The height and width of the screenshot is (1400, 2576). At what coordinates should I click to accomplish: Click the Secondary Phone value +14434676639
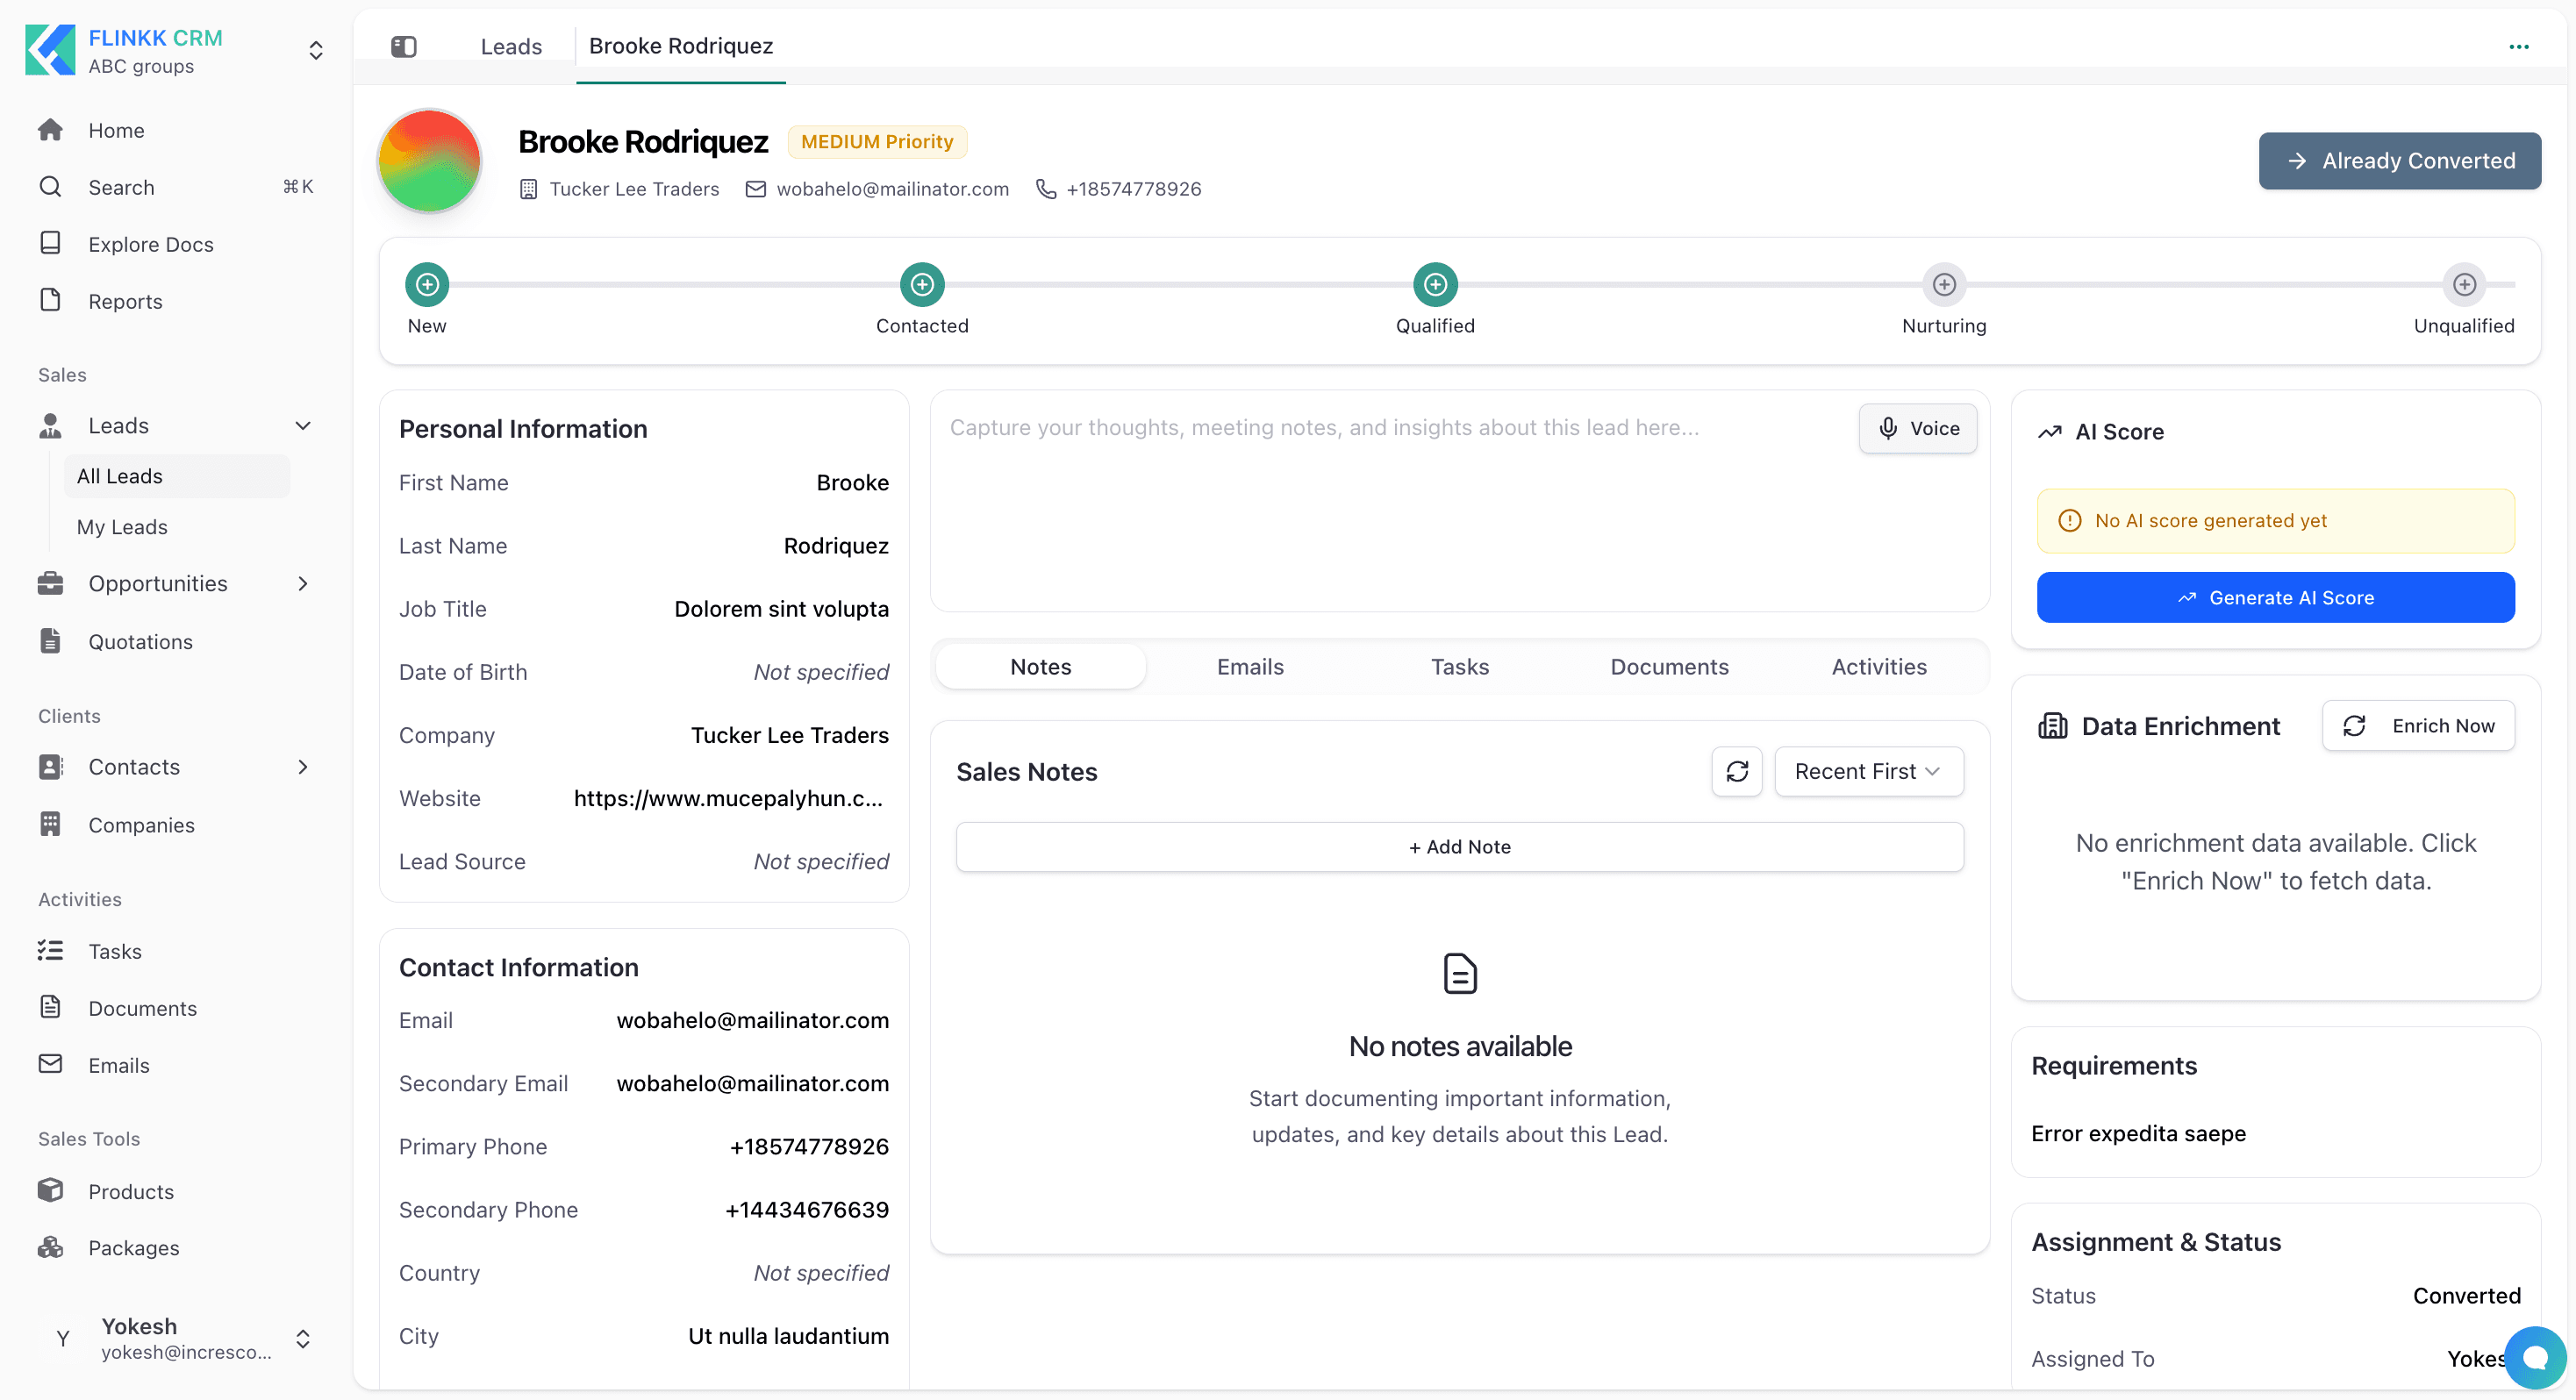point(807,1210)
